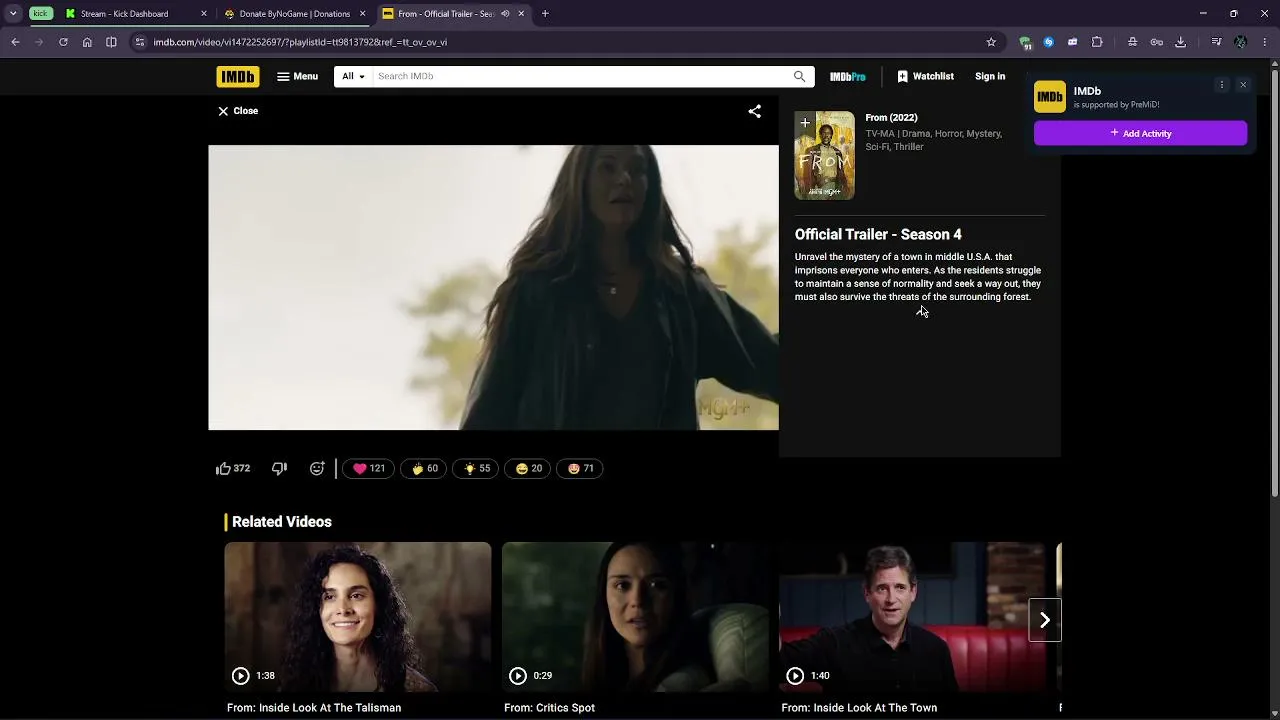
Task: Expand the All search category dropdown
Action: [353, 76]
